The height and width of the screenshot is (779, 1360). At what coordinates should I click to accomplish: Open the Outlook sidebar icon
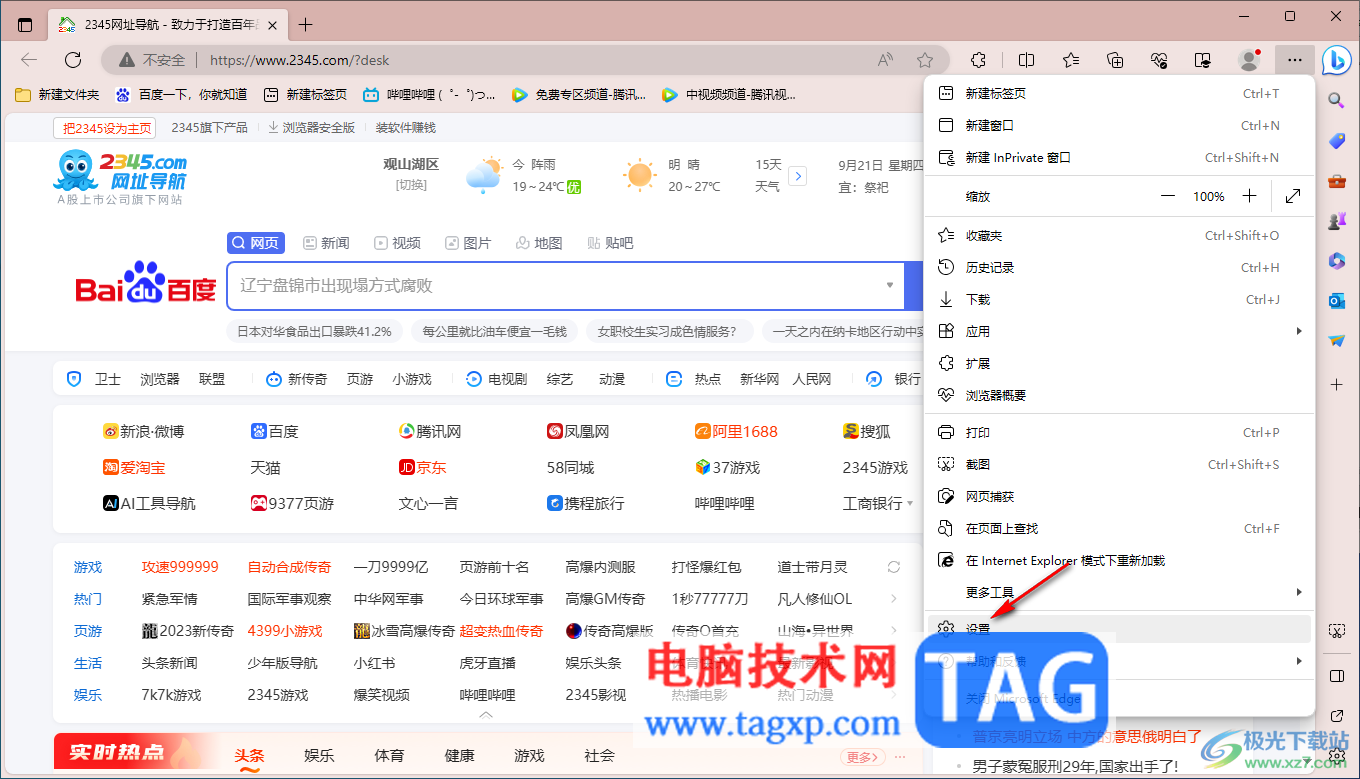coord(1337,301)
